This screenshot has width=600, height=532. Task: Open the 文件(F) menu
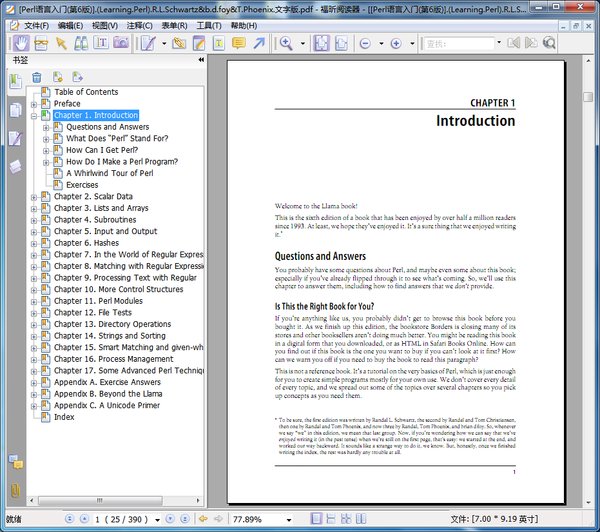point(36,25)
